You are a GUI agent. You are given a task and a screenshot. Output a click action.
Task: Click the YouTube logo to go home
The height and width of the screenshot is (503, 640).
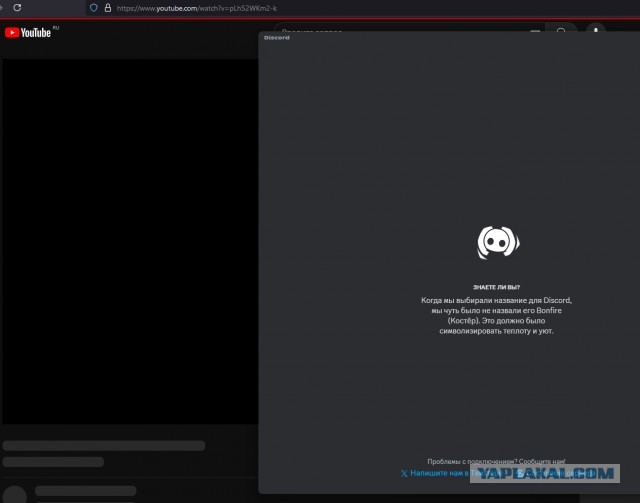[x=28, y=32]
